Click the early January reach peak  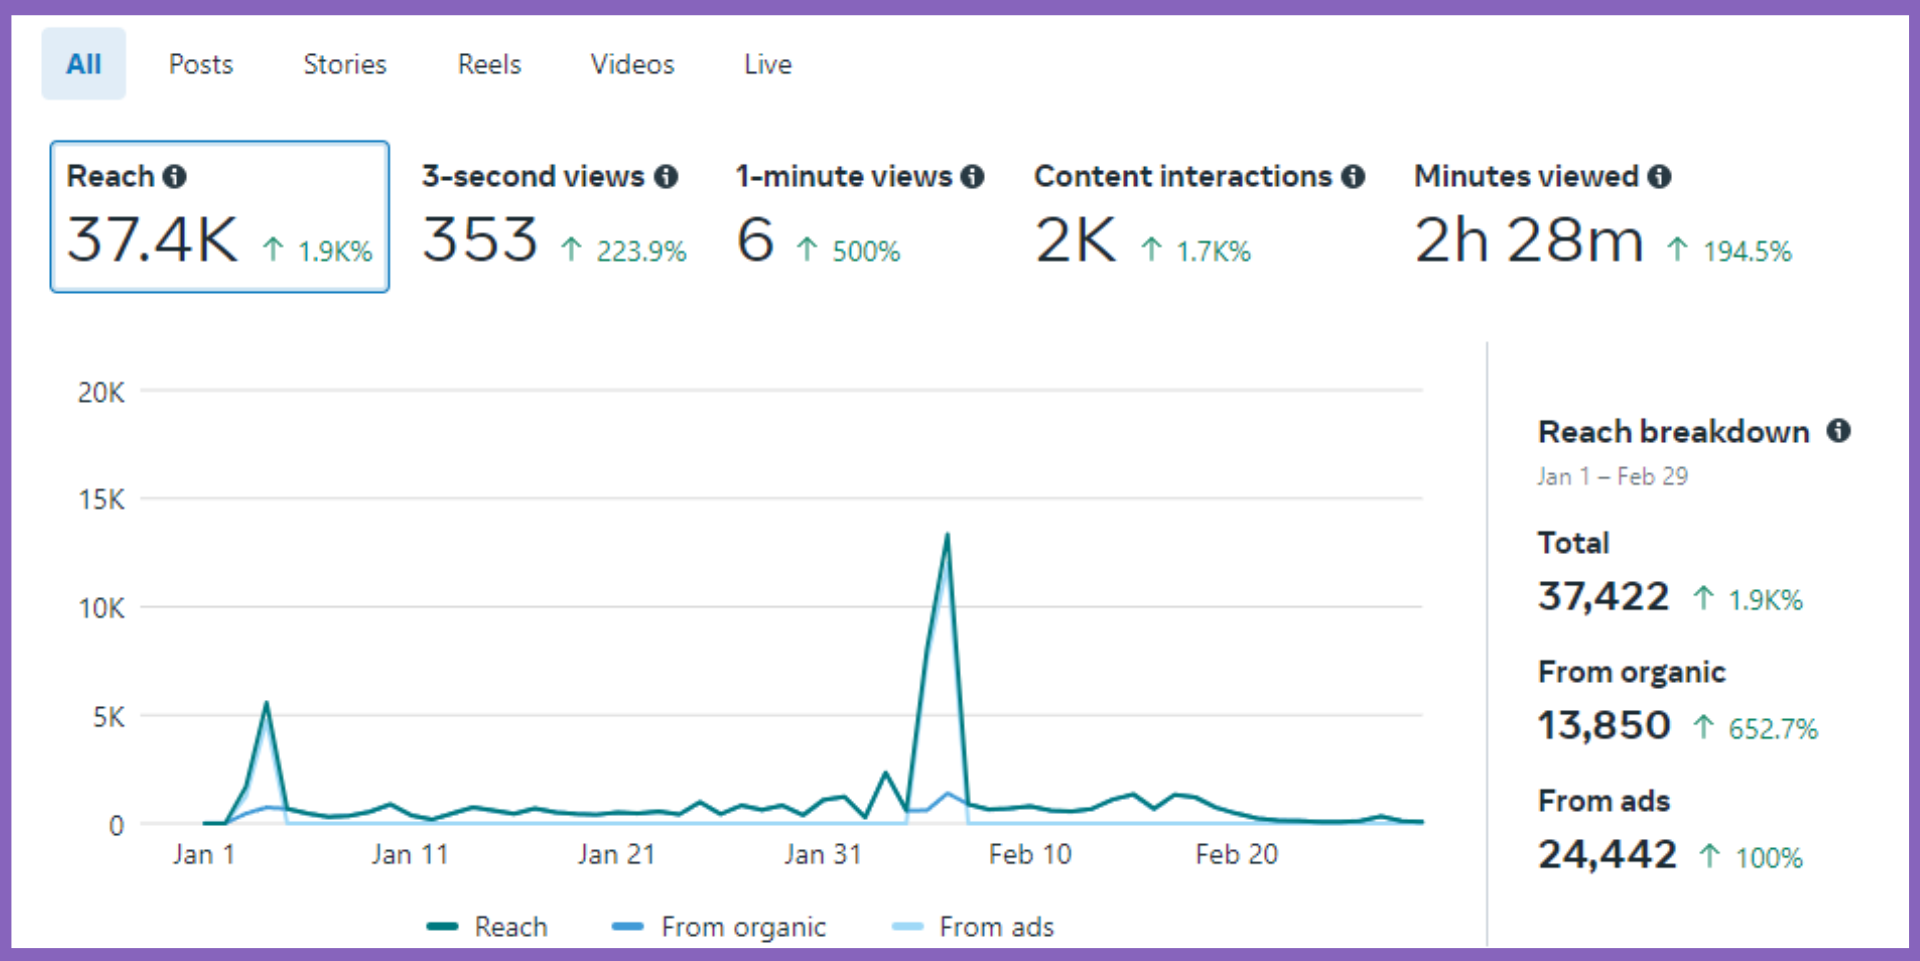tap(267, 704)
